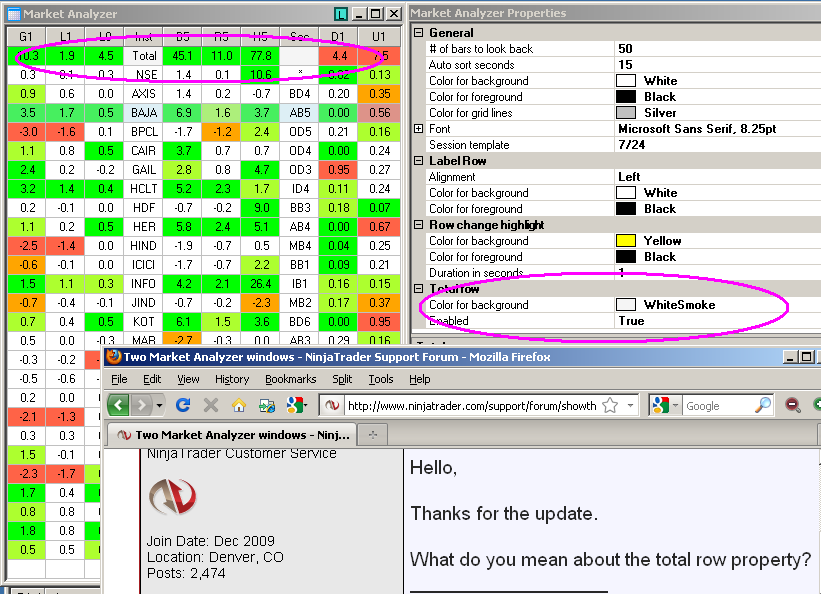Select the HCLT instrument cell
Screen dimensions: 821x594
point(143,189)
